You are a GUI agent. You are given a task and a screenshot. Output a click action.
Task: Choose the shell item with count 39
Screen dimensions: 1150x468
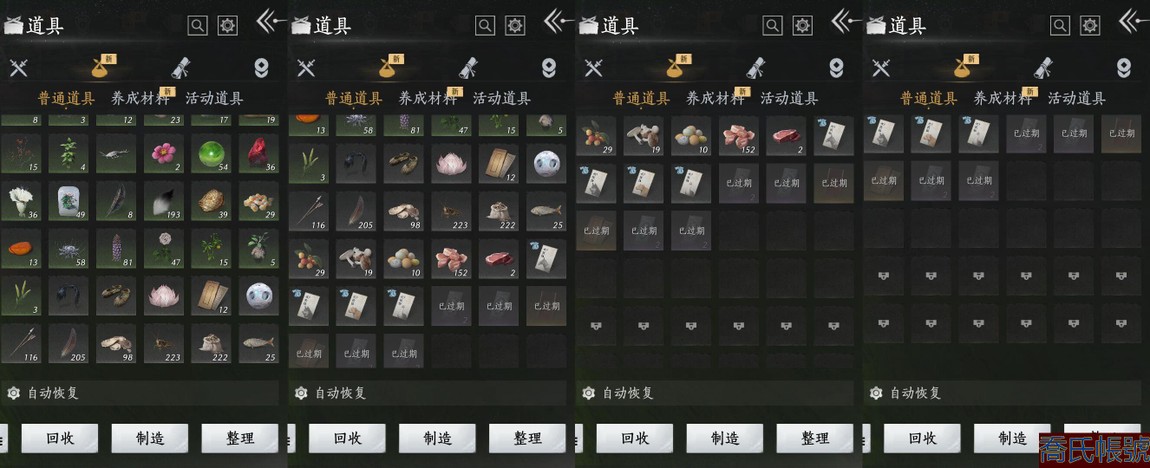click(x=211, y=201)
